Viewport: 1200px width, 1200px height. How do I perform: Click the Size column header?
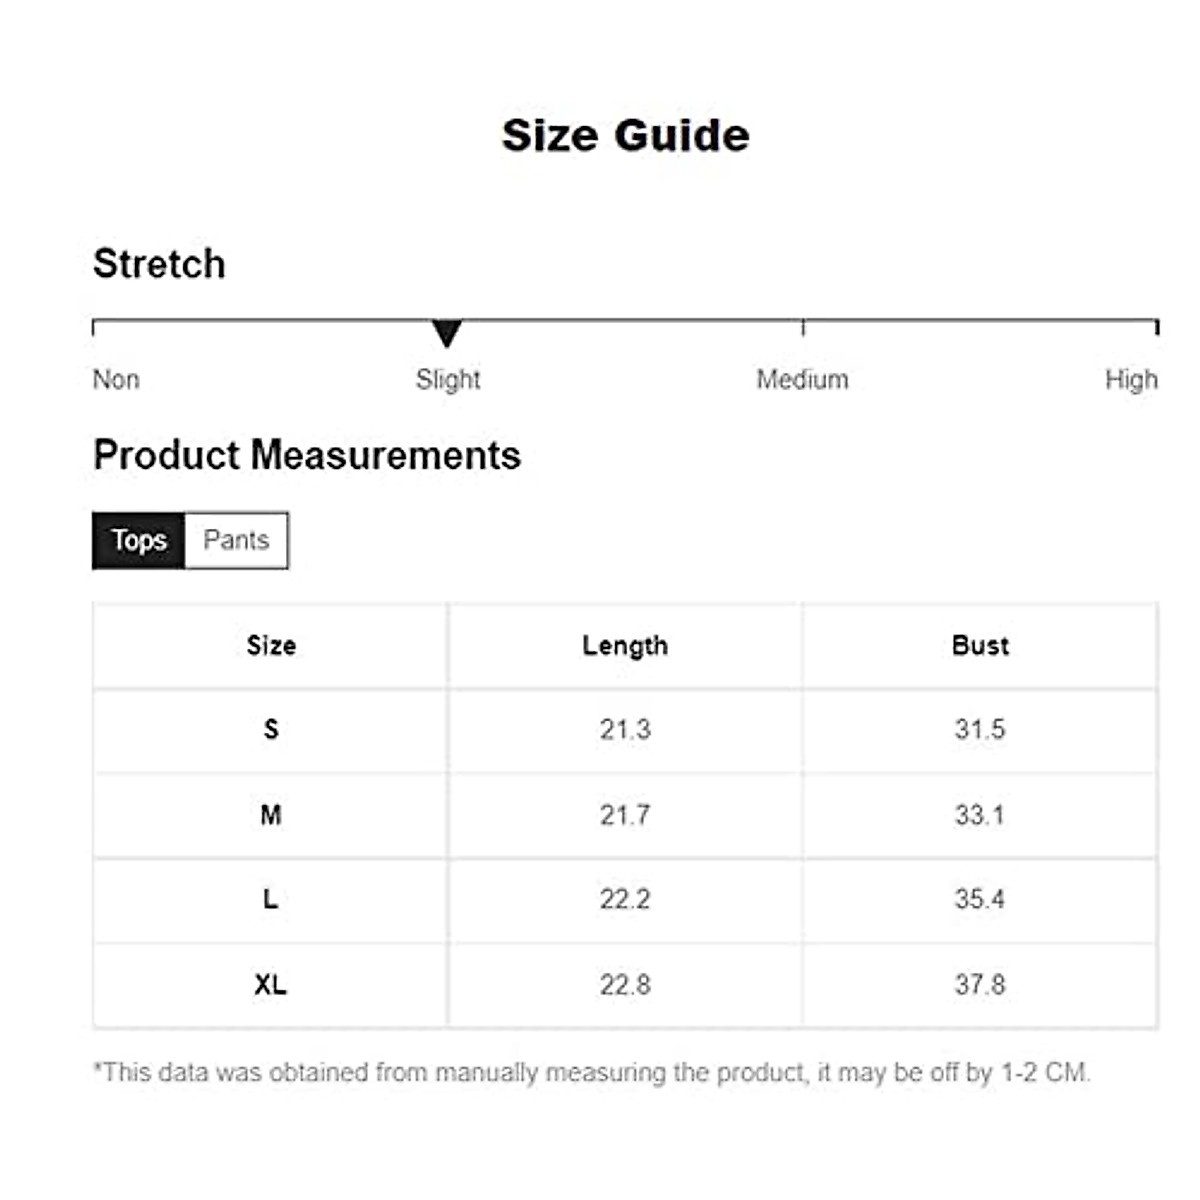point(271,646)
